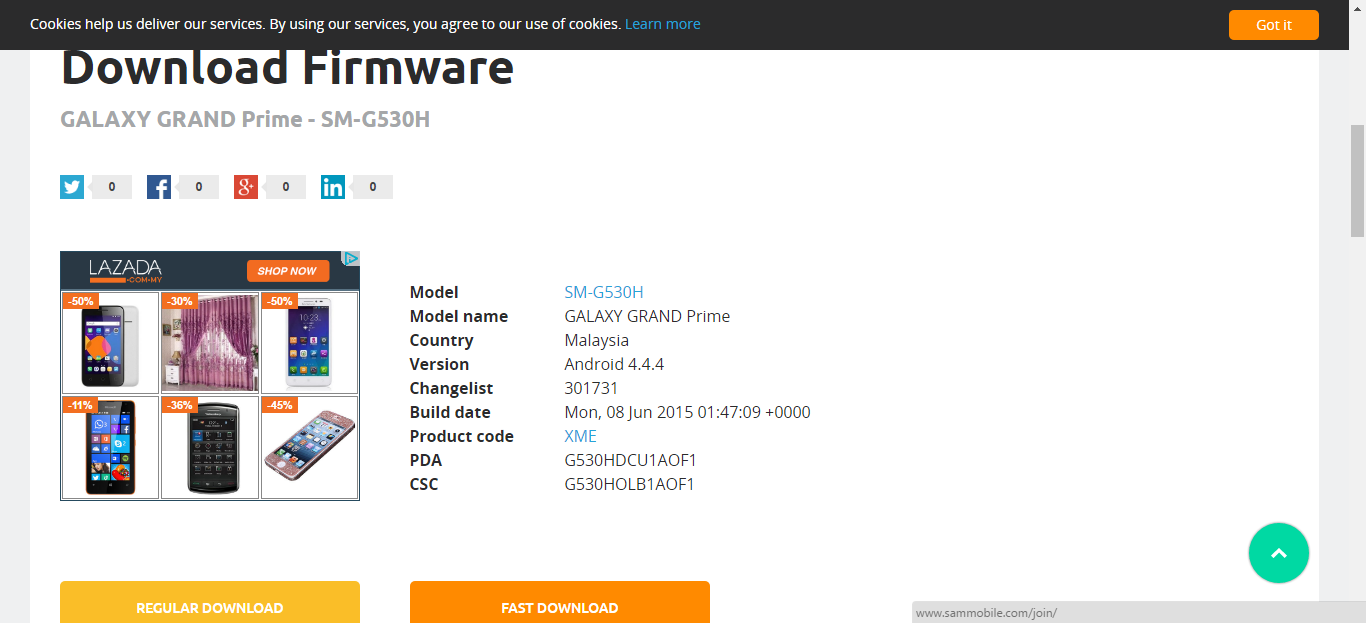Click the Twitter share icon
The height and width of the screenshot is (623, 1366).
[x=72, y=187]
